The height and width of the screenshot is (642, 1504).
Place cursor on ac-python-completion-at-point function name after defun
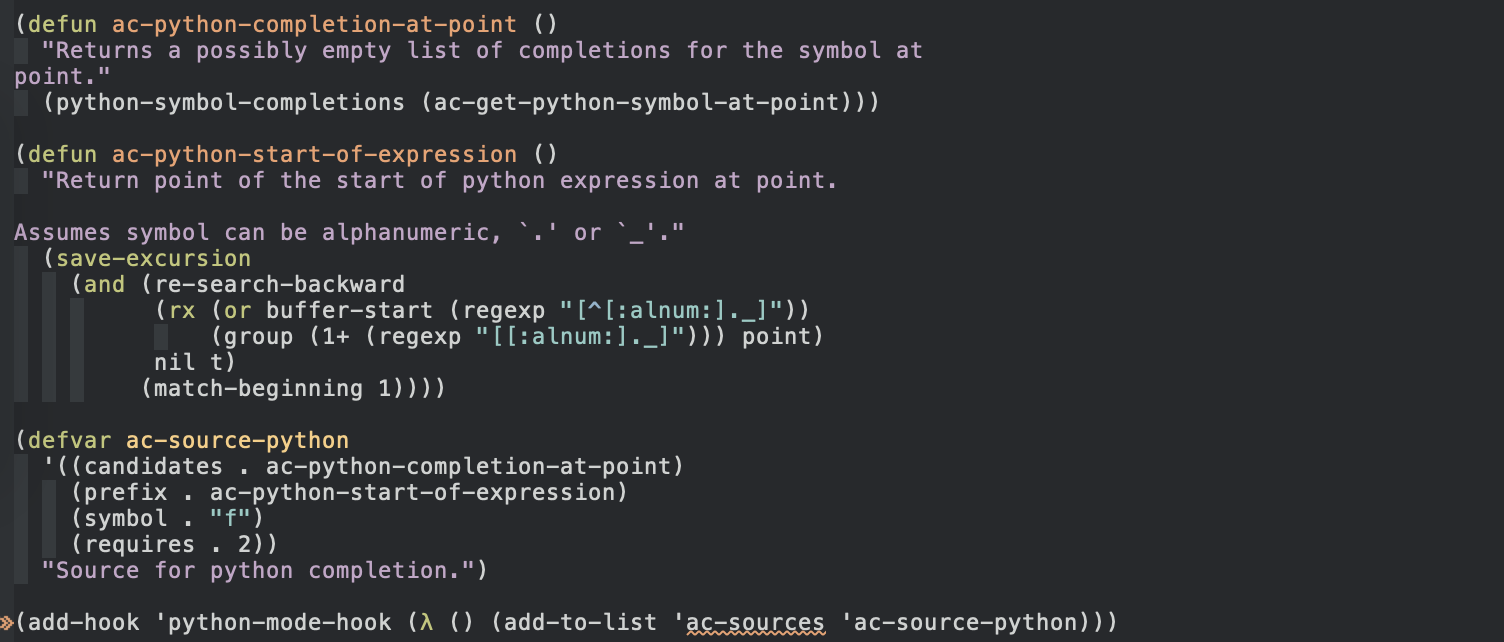(x=315, y=24)
